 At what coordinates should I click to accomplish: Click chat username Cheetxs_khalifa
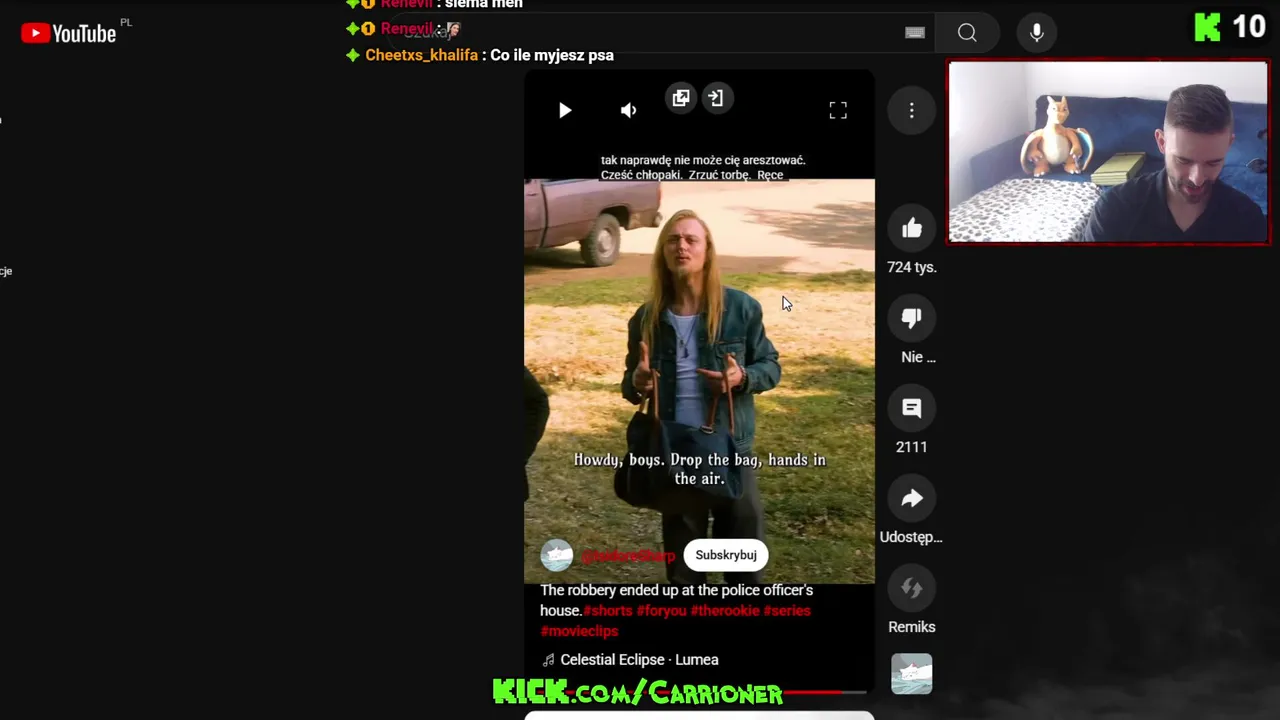coord(421,55)
